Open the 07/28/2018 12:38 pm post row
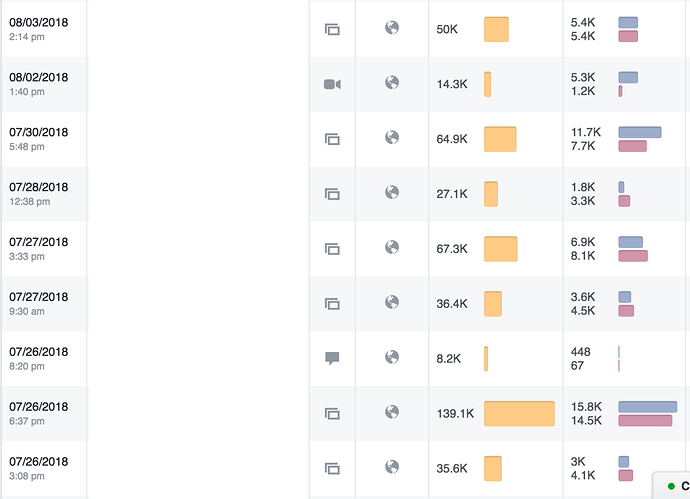Screen dimensions: 690x499 [x=345, y=194]
